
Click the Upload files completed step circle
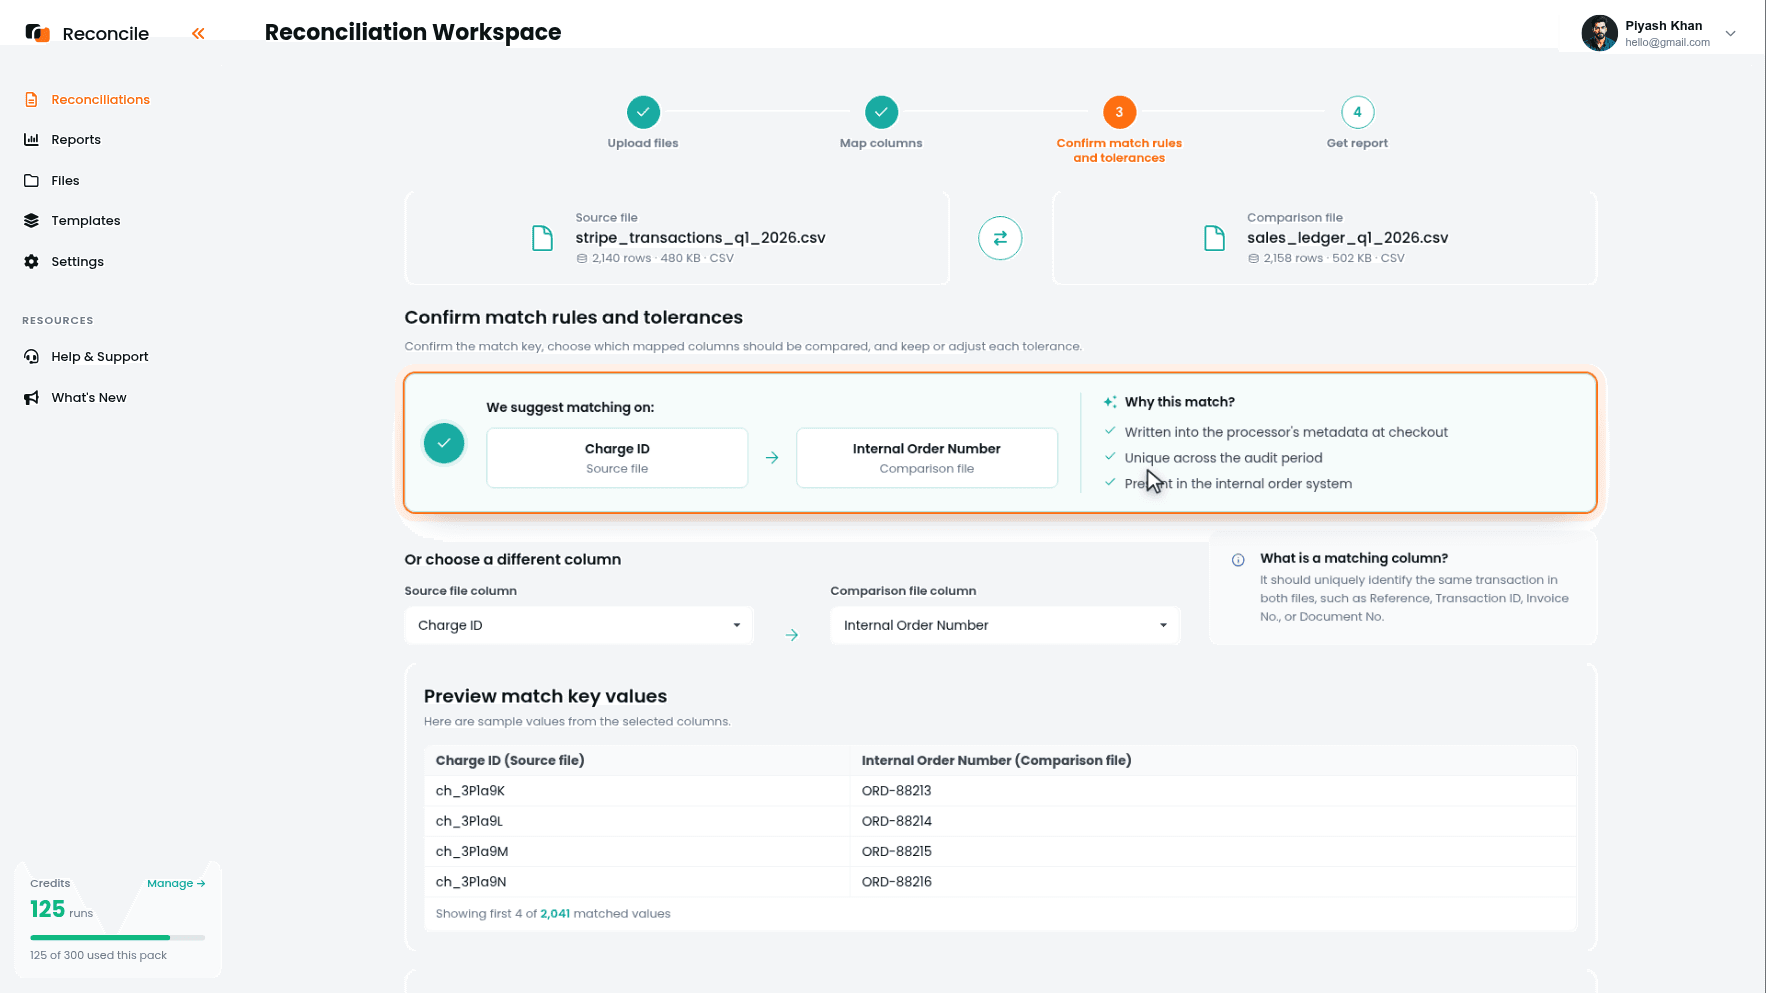point(643,112)
